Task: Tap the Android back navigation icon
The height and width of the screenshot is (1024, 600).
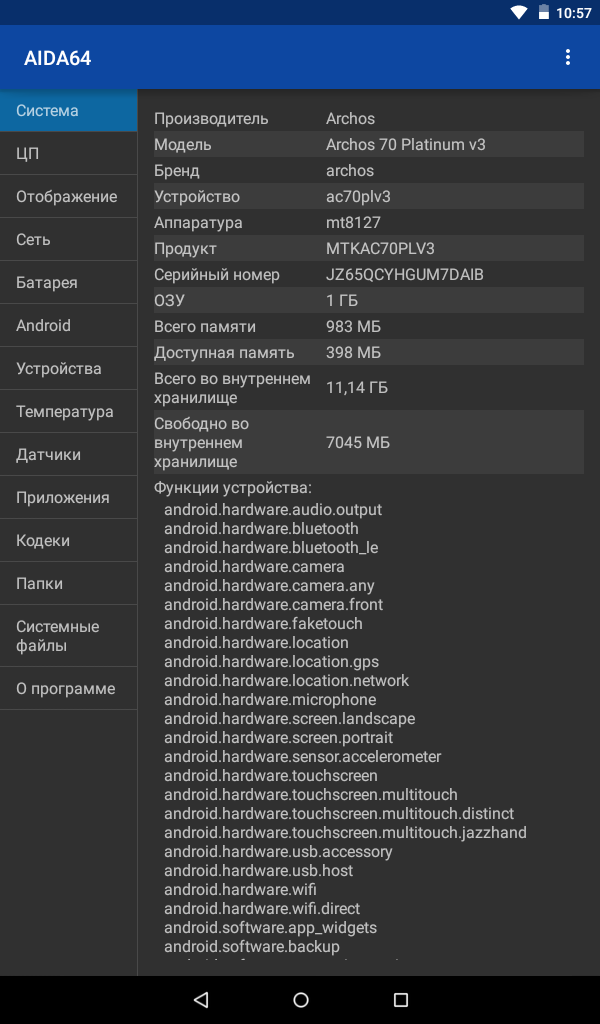Action: pyautogui.click(x=200, y=999)
